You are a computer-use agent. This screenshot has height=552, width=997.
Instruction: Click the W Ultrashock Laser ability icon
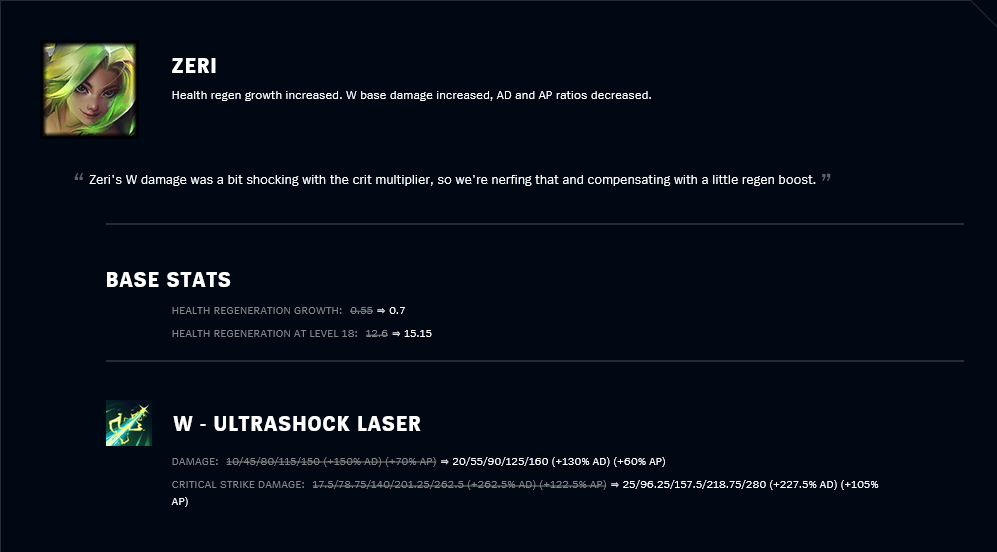128,423
